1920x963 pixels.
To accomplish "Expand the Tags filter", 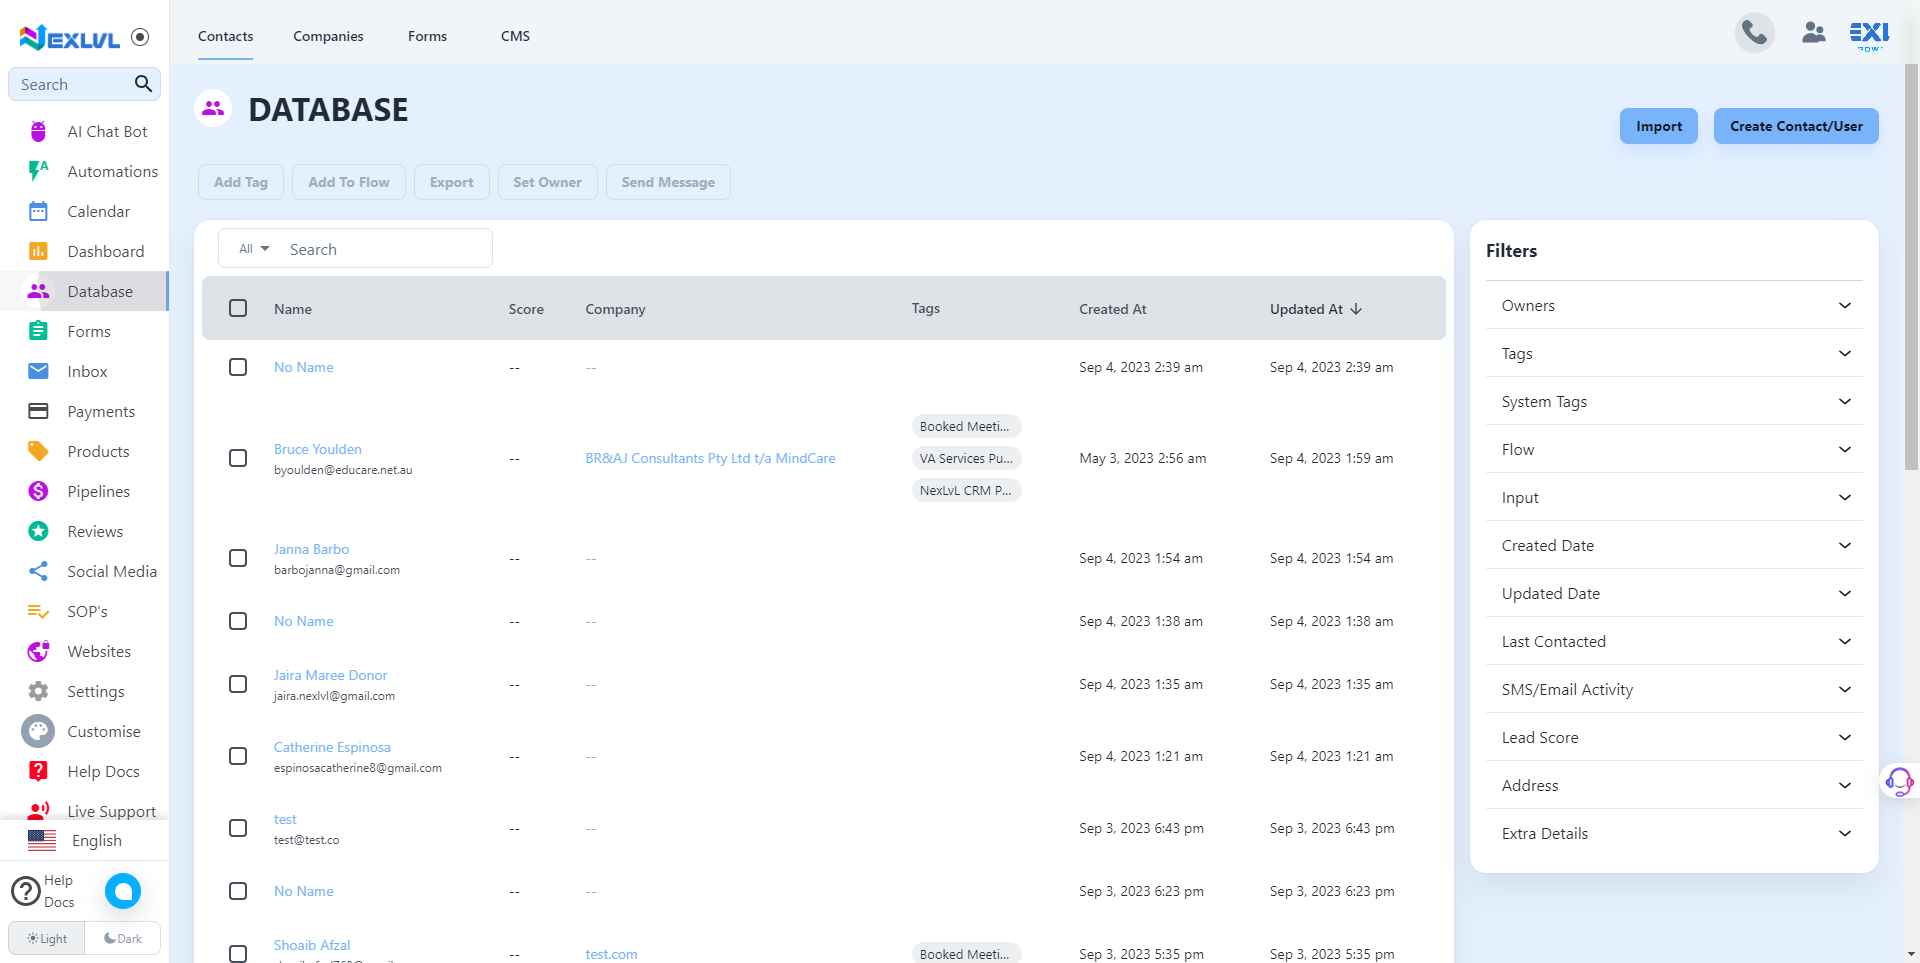I will (1674, 353).
